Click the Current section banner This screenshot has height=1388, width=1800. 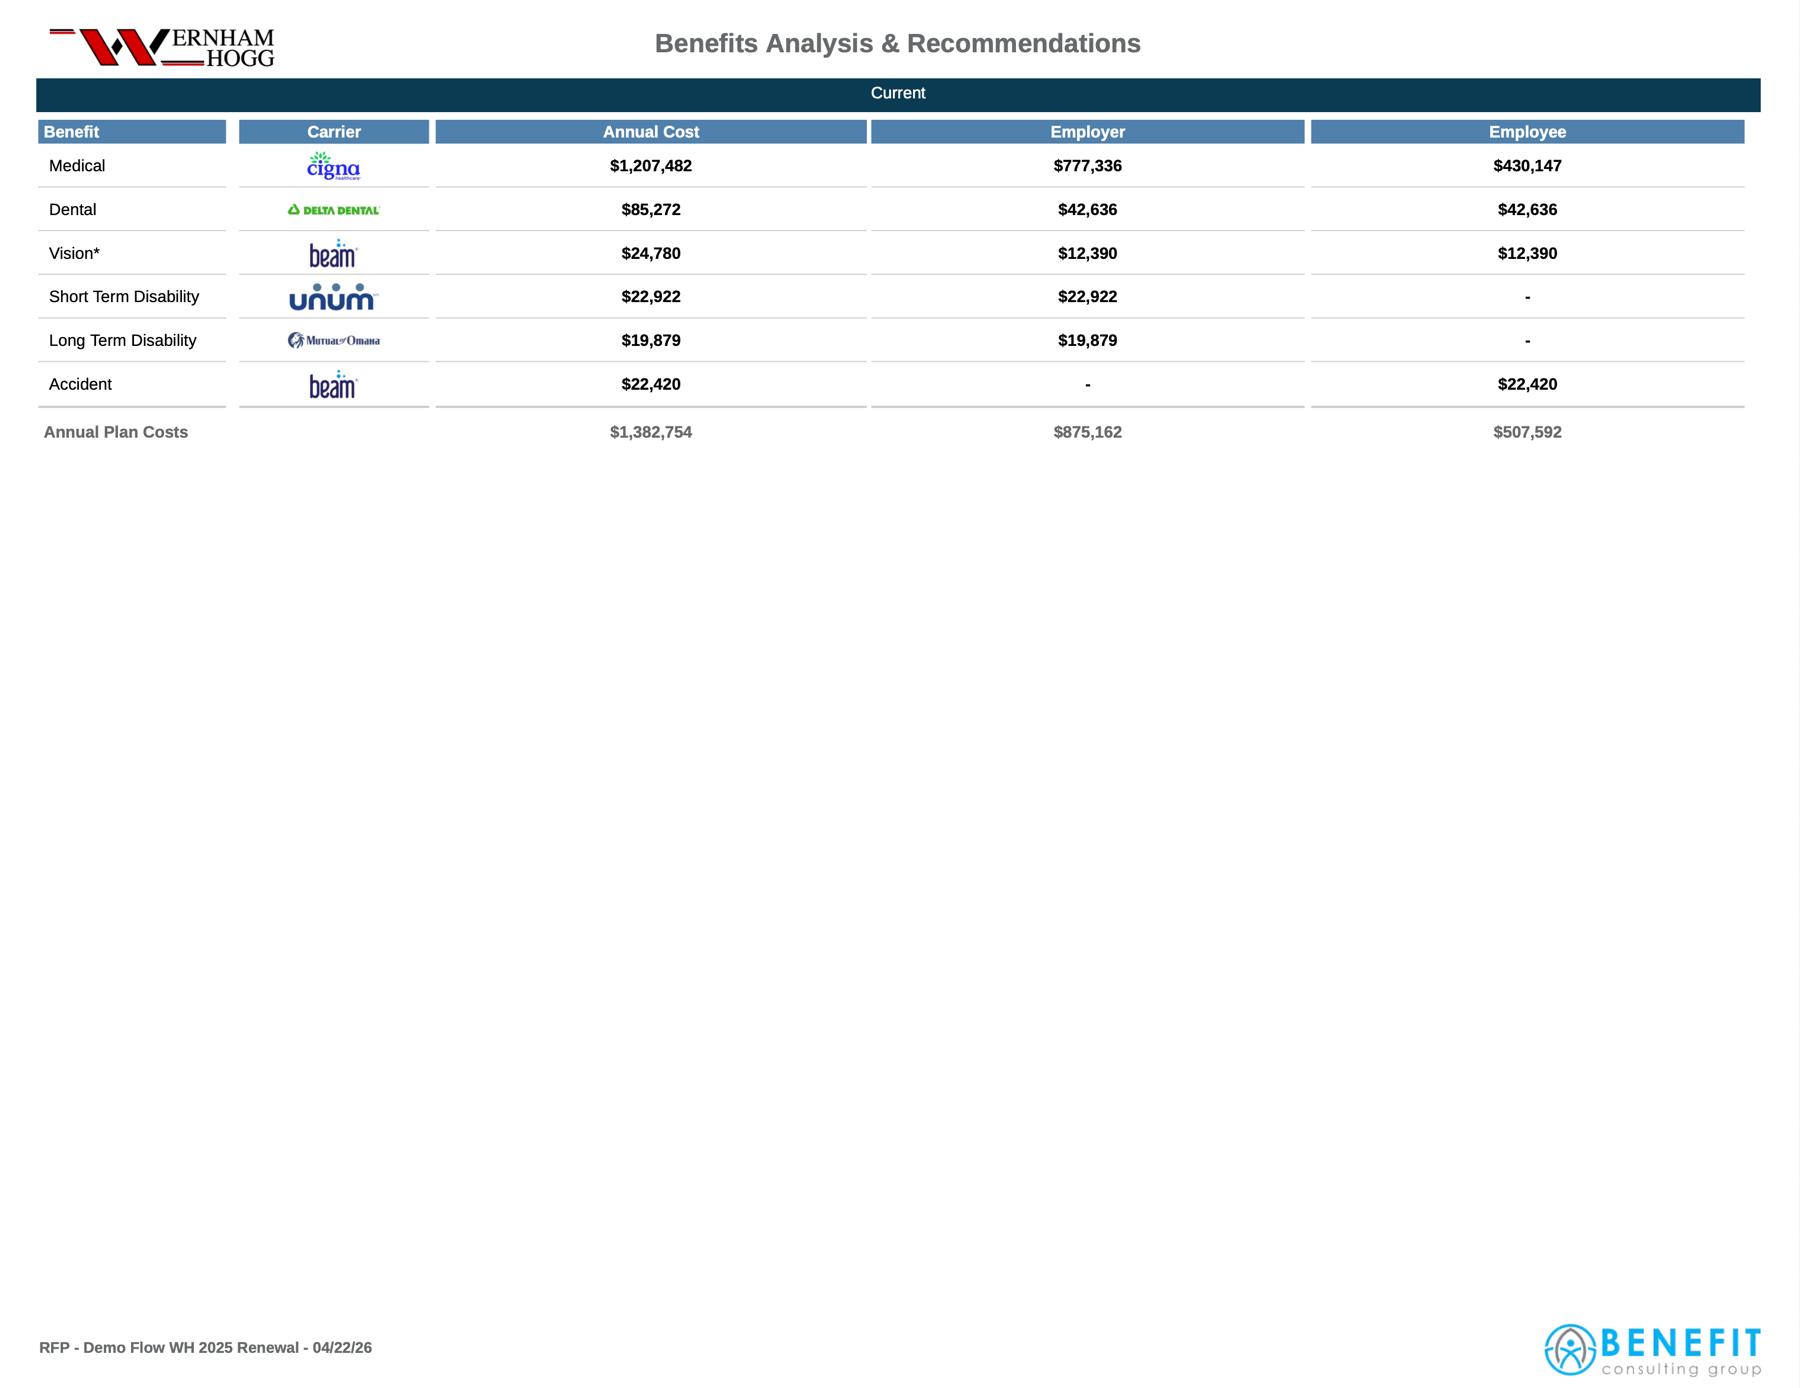(898, 94)
